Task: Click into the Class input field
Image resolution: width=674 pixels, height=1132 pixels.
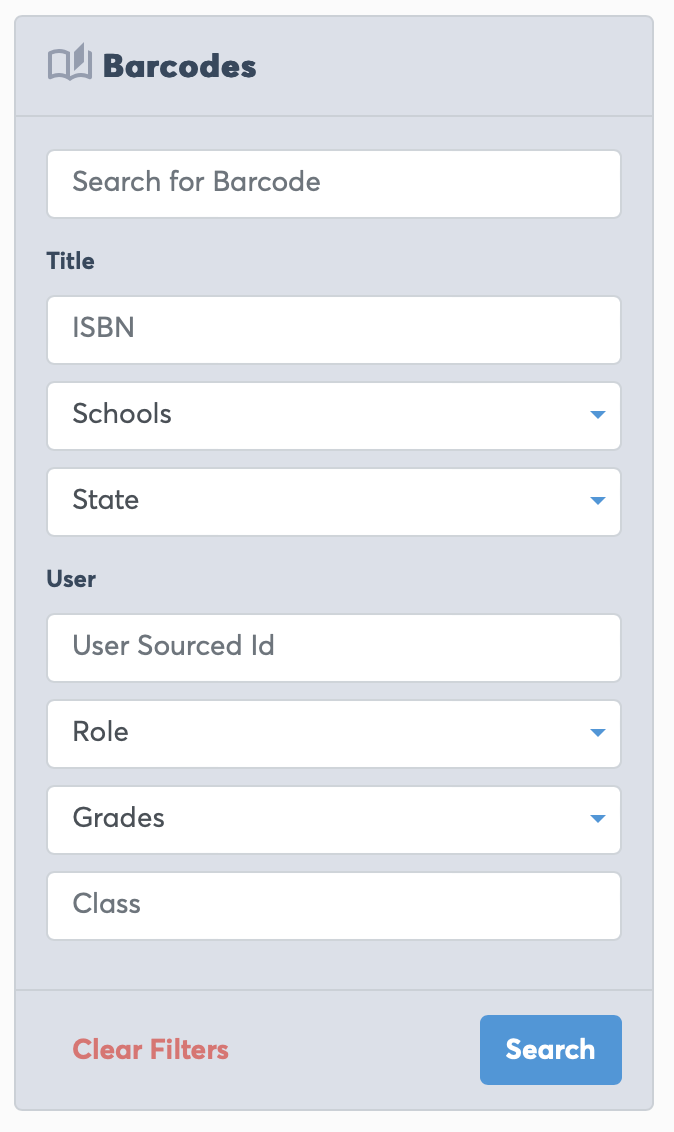Action: click(x=334, y=905)
